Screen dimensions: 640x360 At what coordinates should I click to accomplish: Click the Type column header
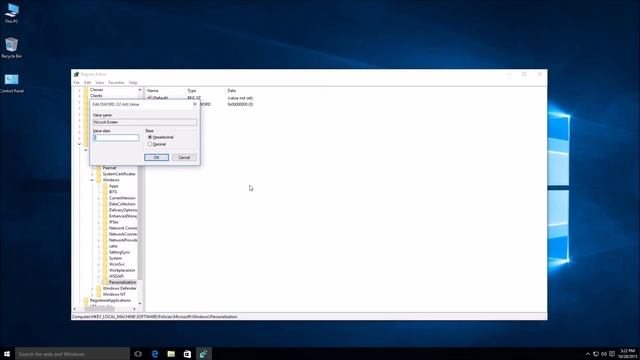click(x=191, y=91)
